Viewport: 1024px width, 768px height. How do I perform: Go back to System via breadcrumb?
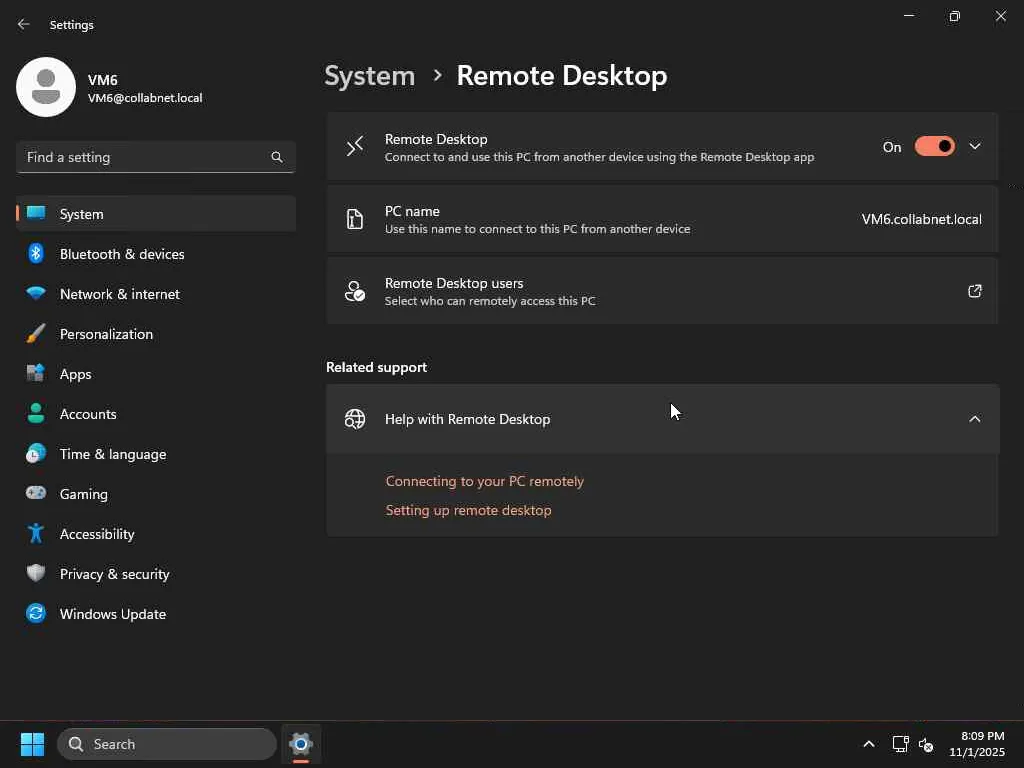[x=370, y=76]
